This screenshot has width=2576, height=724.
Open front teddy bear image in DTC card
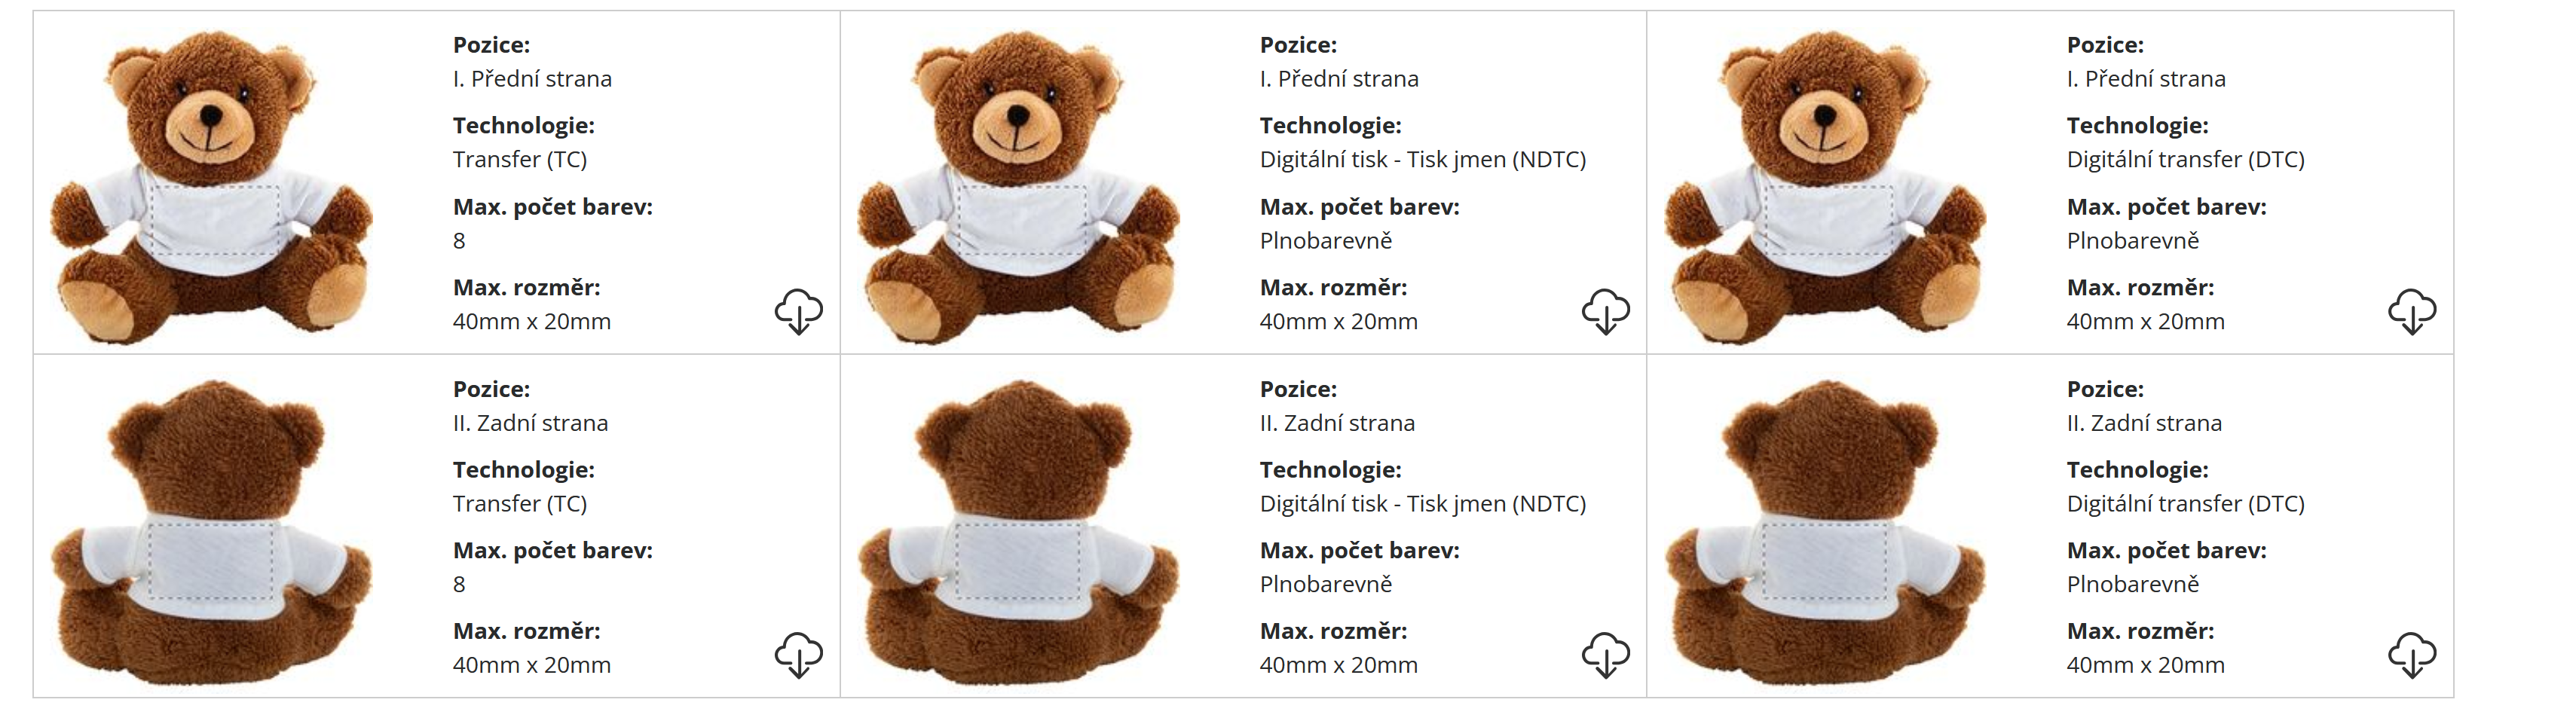coord(1825,187)
